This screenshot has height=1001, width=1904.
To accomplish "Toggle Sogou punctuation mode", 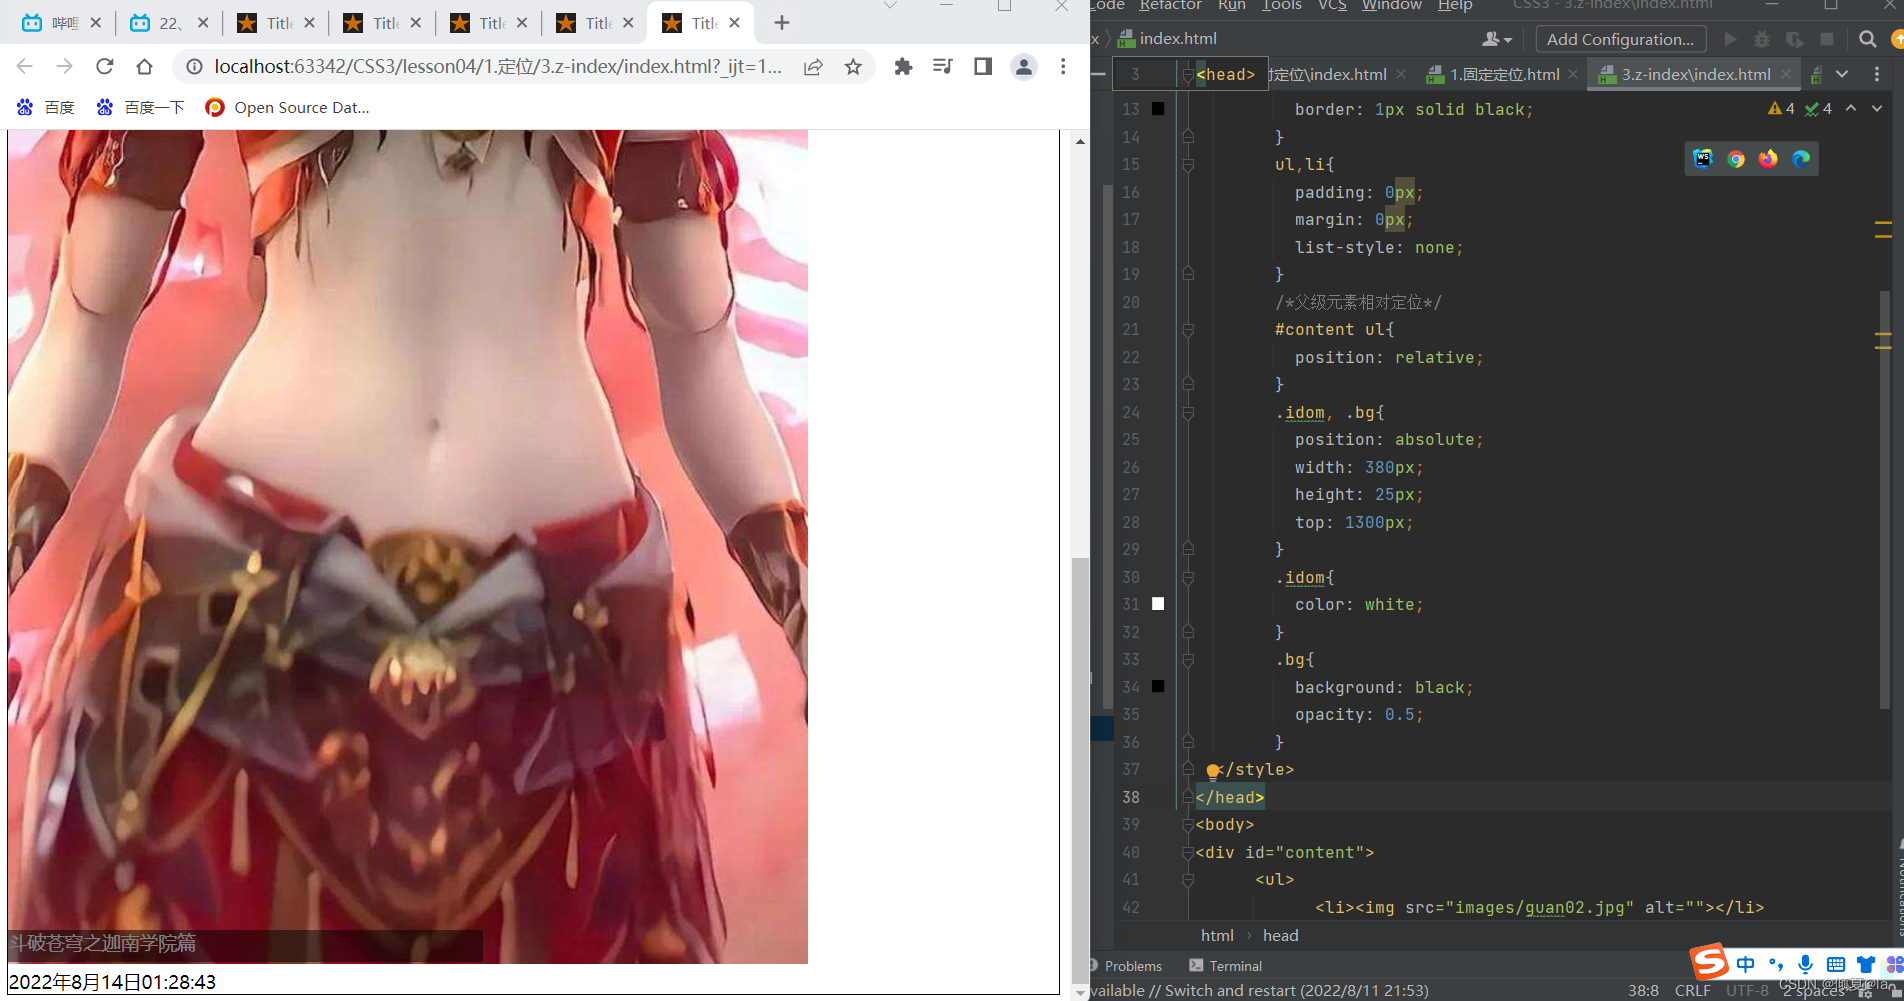I will pyautogui.click(x=1776, y=964).
